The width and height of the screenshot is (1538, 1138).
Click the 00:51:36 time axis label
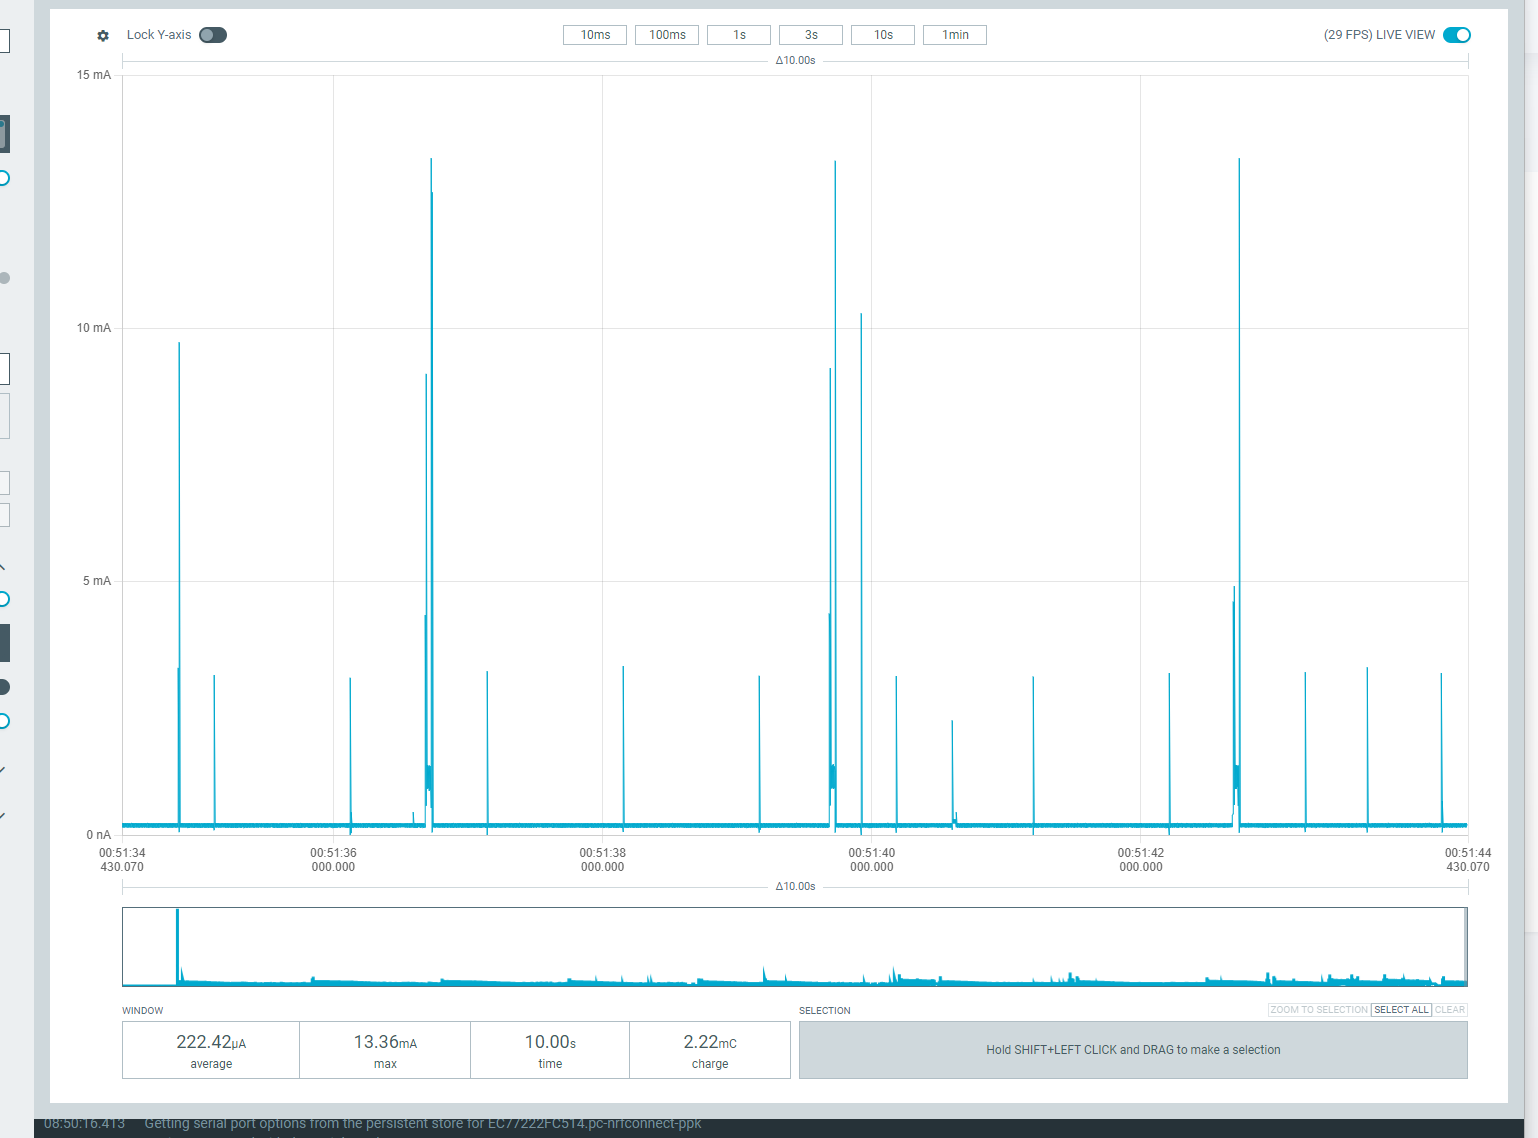pos(333,860)
